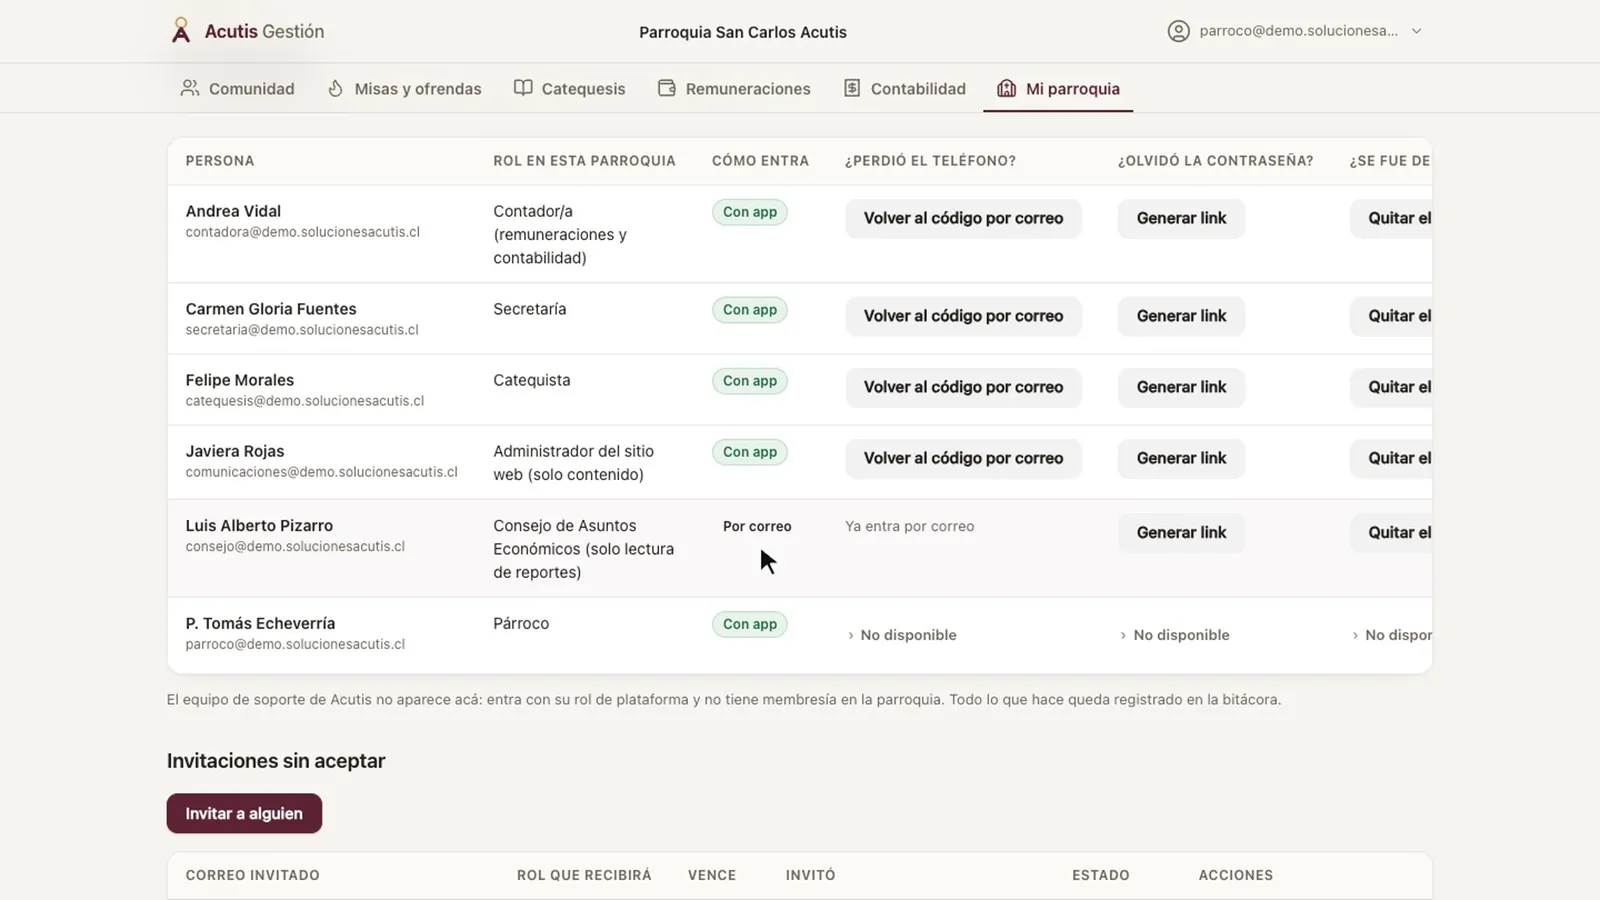
Task: Click the Catequesis book icon
Action: pos(523,88)
